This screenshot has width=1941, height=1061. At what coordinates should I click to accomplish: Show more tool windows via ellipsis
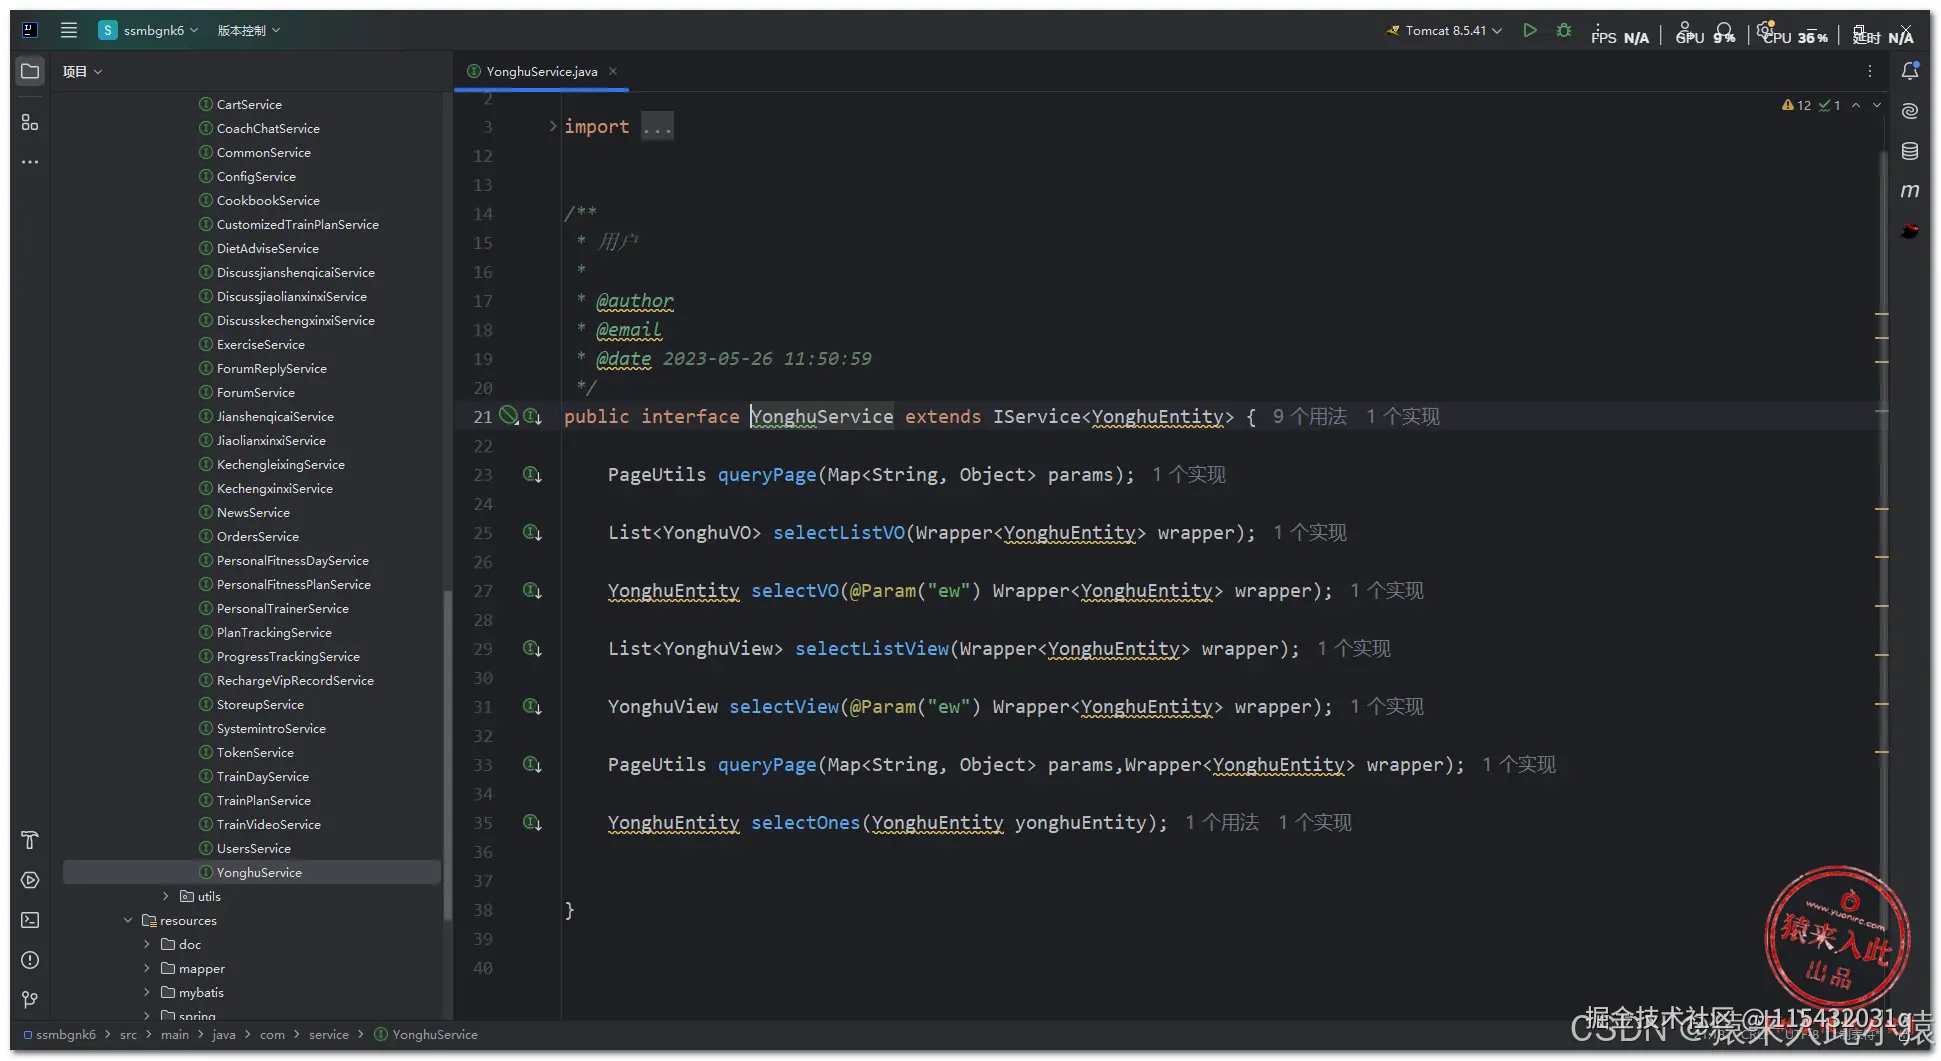[30, 161]
